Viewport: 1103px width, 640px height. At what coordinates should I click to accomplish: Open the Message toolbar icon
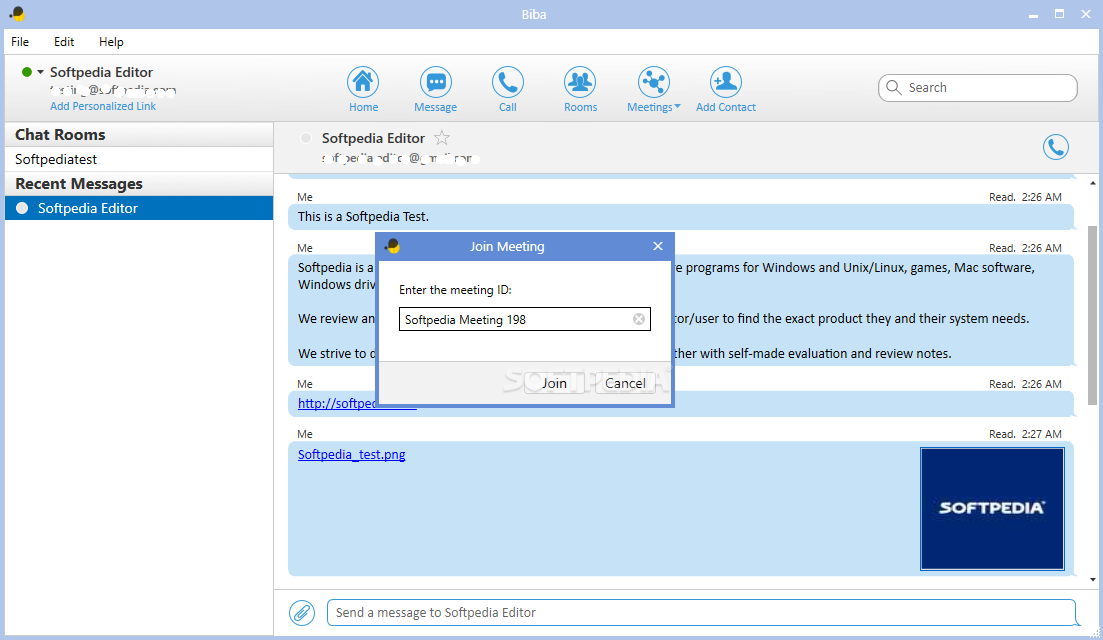(435, 83)
